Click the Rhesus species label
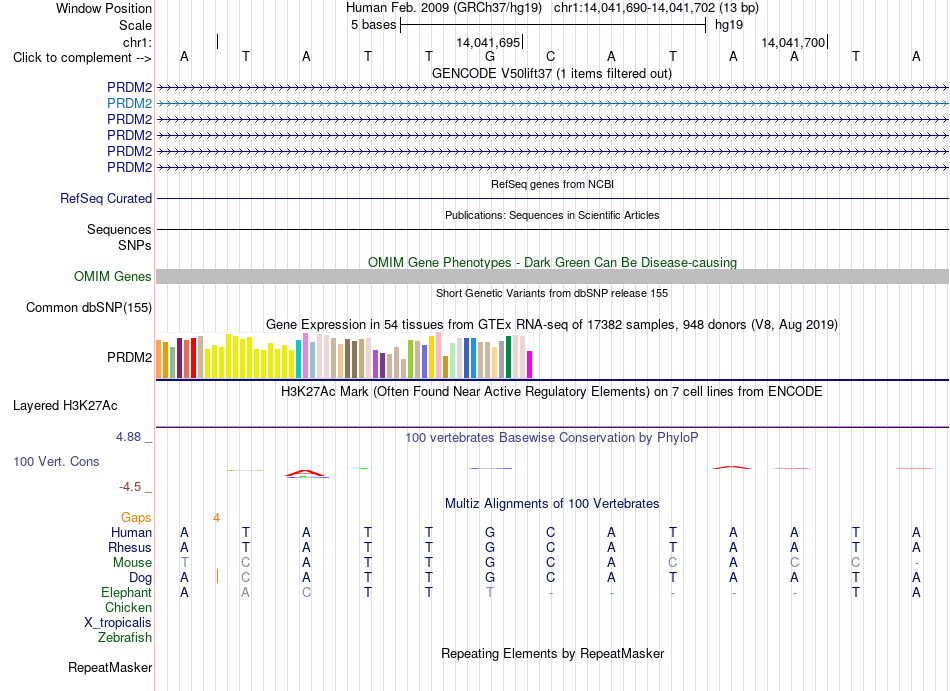Screen dimensions: 950x691 pos(130,548)
